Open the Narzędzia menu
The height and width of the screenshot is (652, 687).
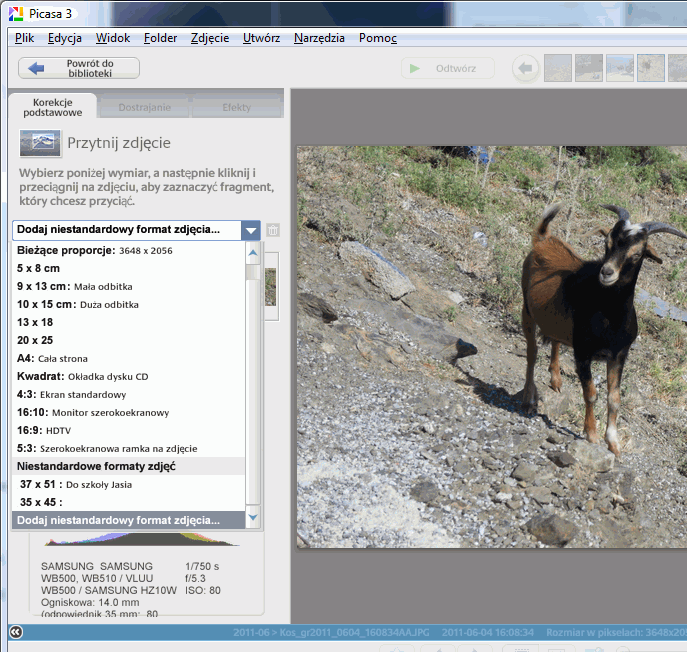[319, 38]
